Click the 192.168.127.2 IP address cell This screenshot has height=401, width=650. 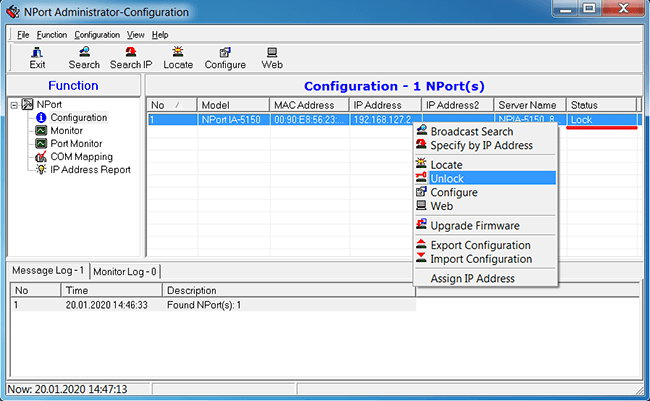click(x=385, y=120)
